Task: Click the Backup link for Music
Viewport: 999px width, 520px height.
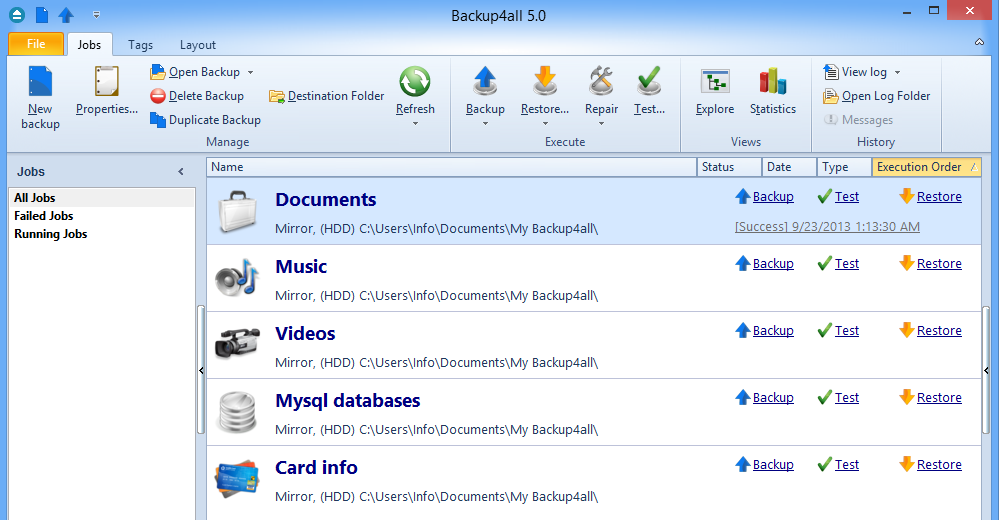Action: (x=773, y=264)
